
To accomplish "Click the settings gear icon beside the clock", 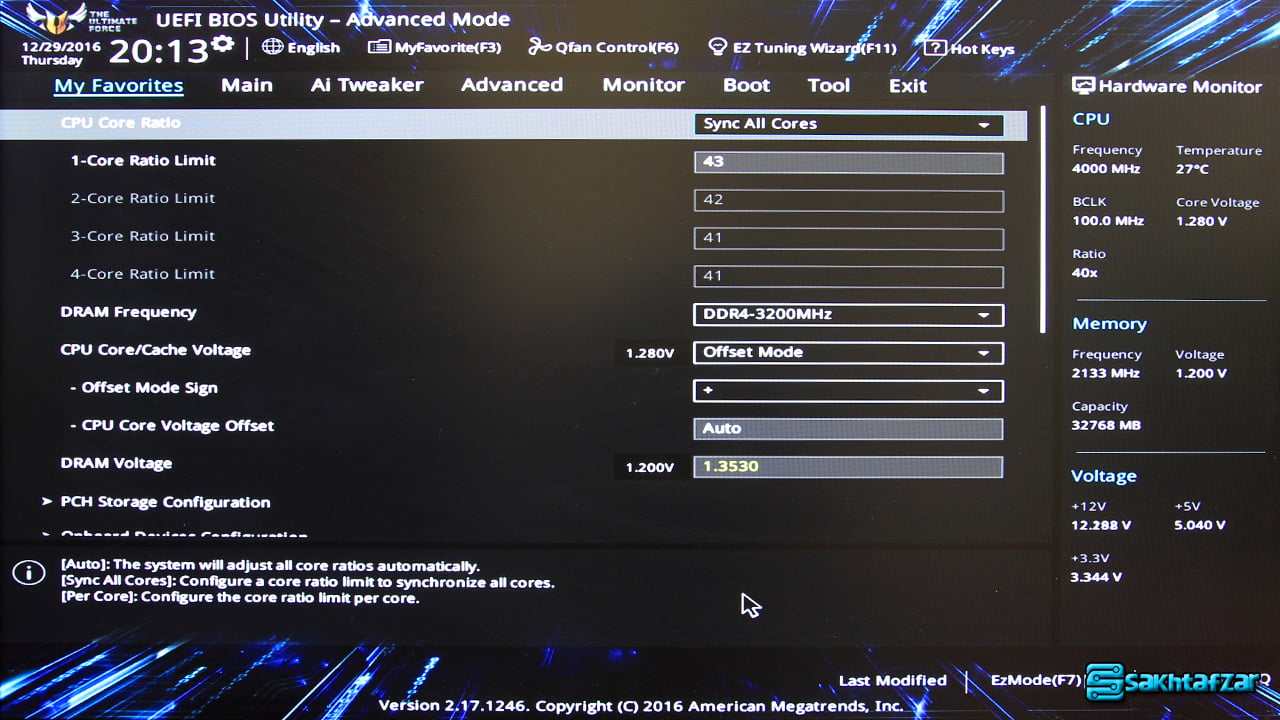I will tap(223, 45).
